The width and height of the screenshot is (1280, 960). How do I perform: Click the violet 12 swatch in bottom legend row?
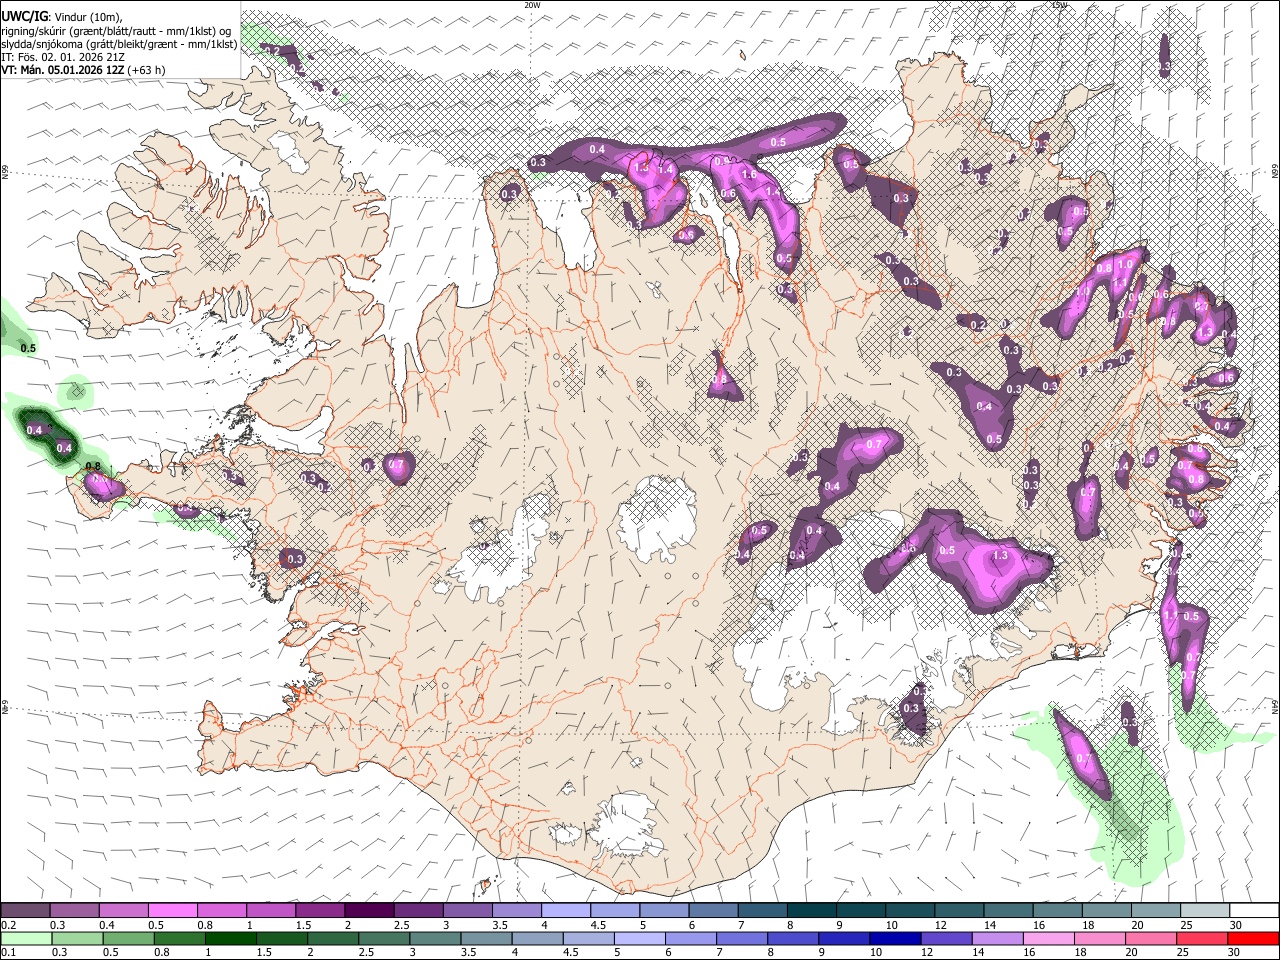coord(946,938)
